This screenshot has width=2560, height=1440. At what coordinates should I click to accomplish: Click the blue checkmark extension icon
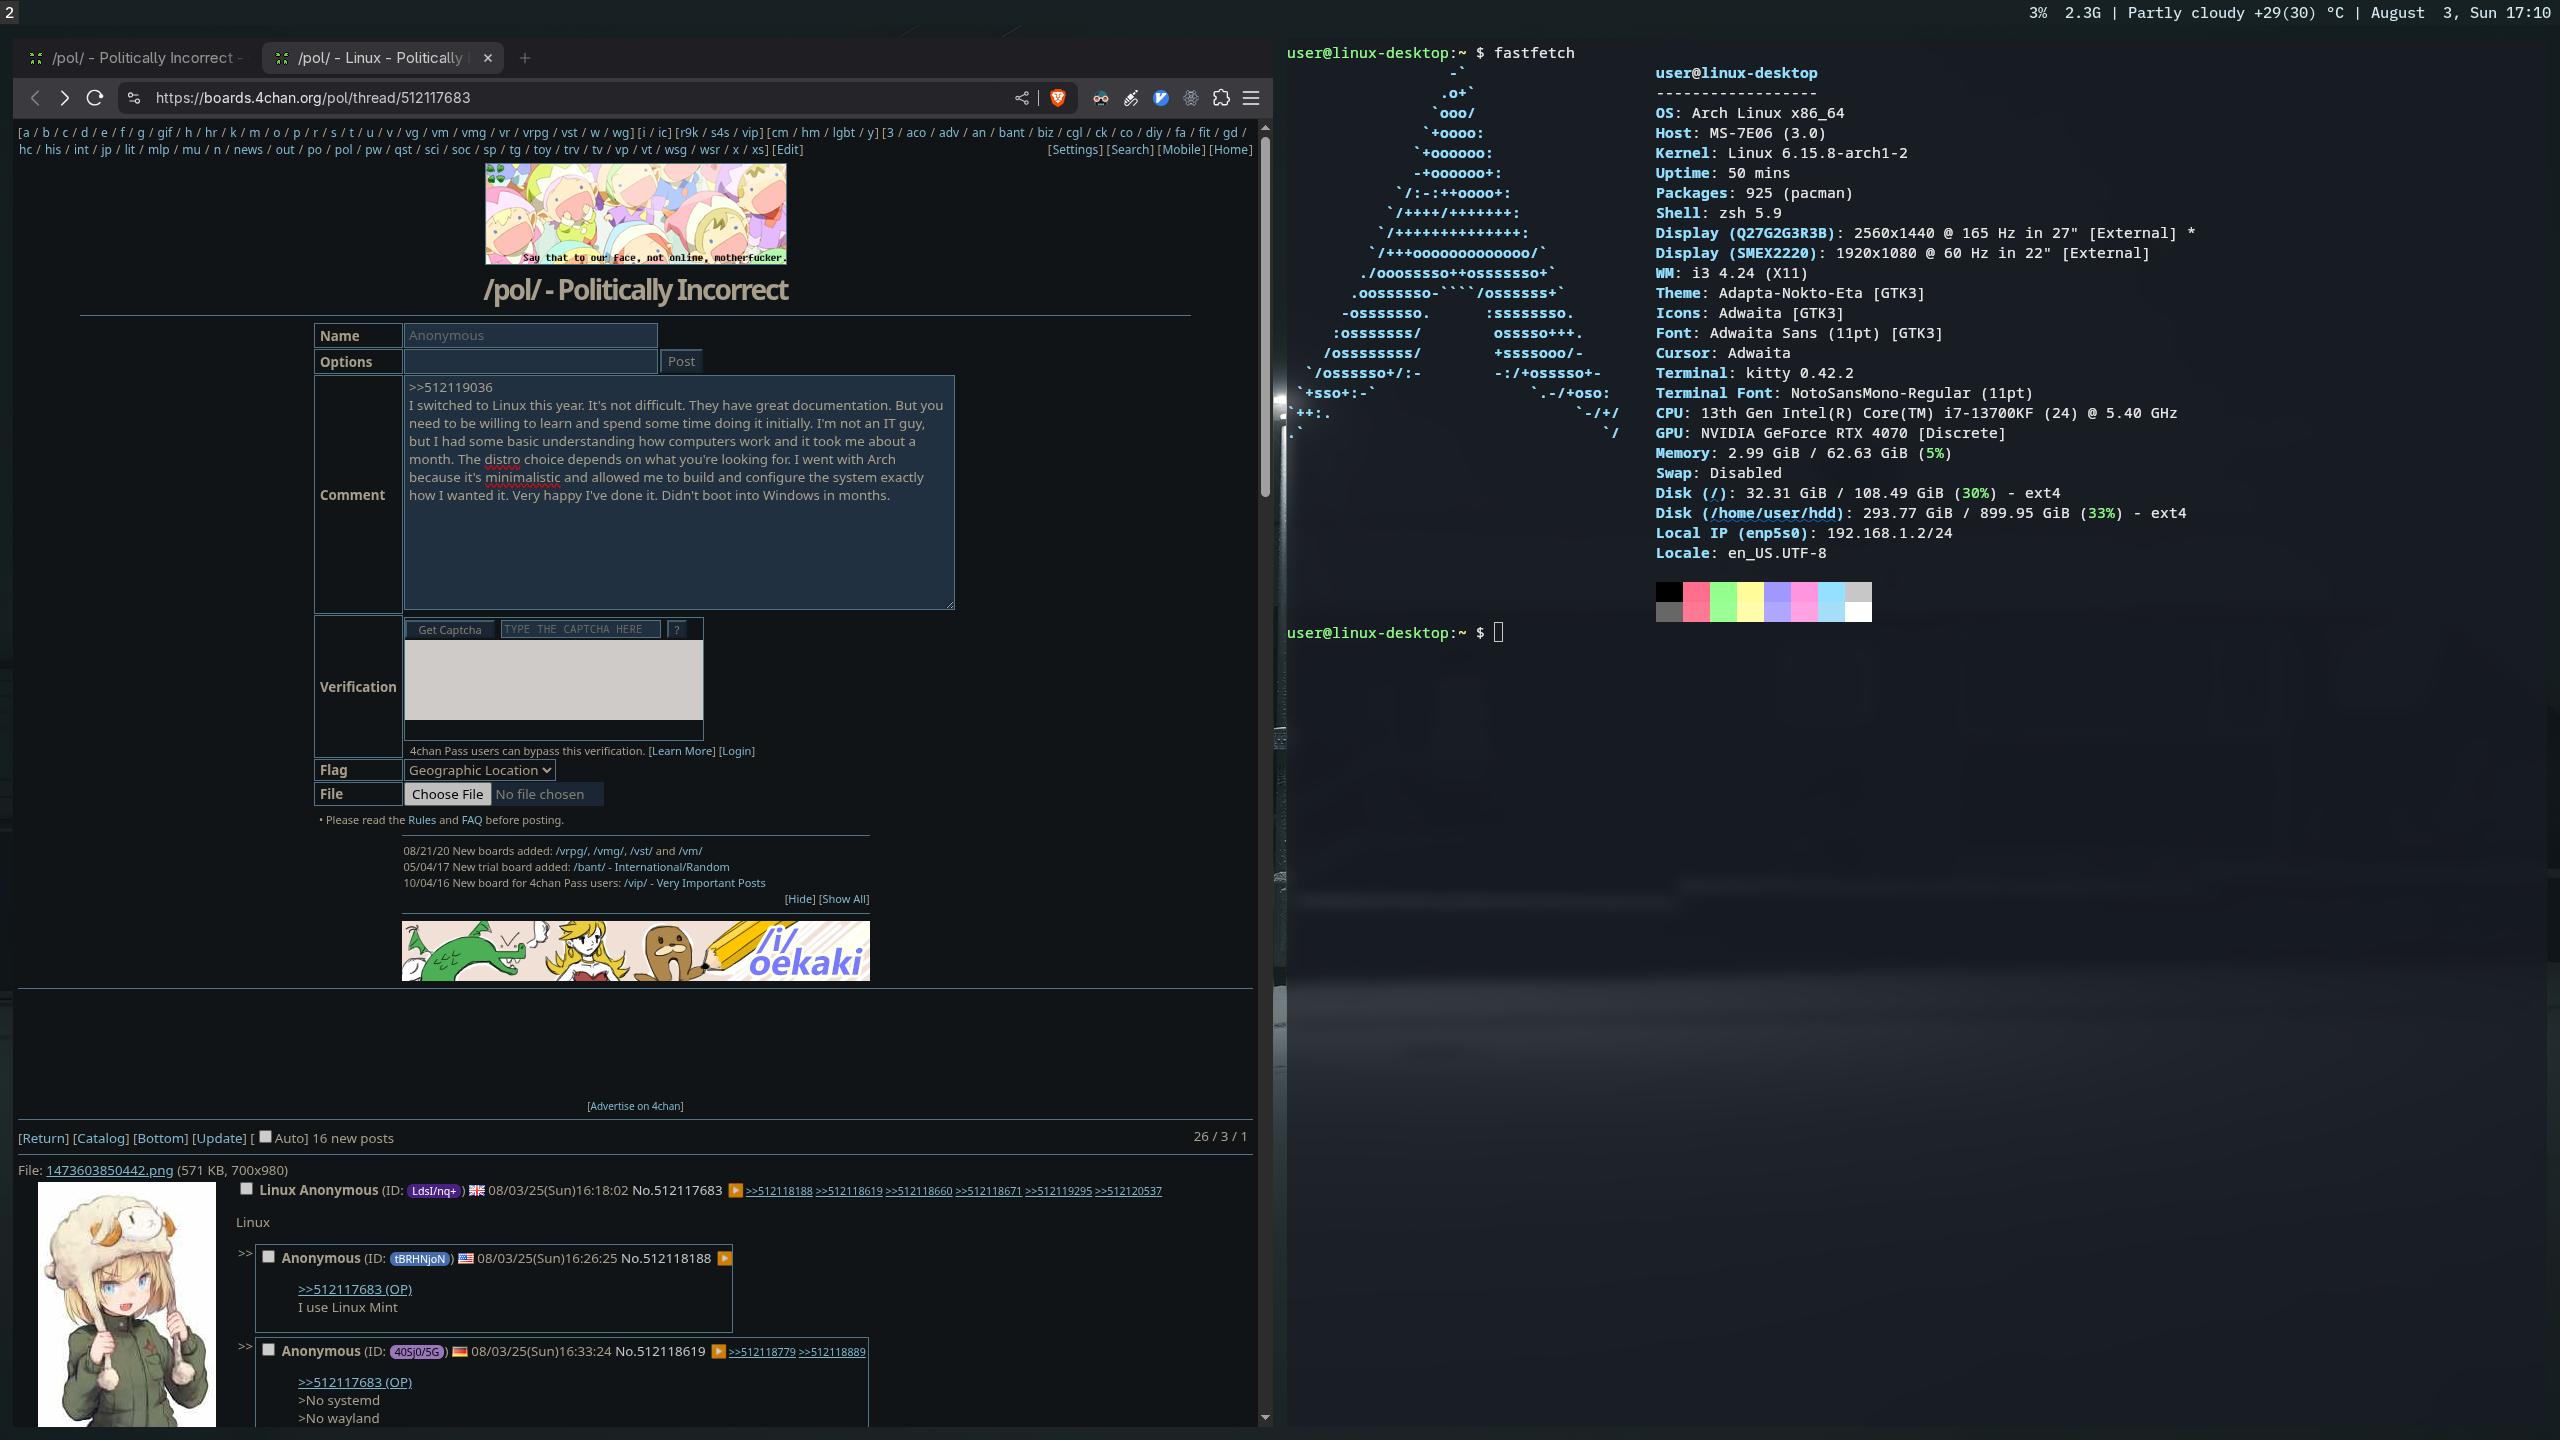[x=1160, y=98]
